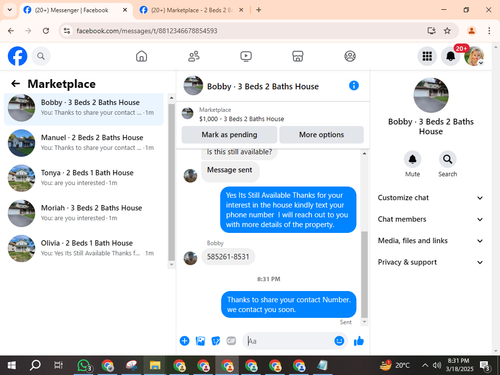The image size is (500, 375).
Task: Open the Facebook search magnifier
Action: [41, 56]
